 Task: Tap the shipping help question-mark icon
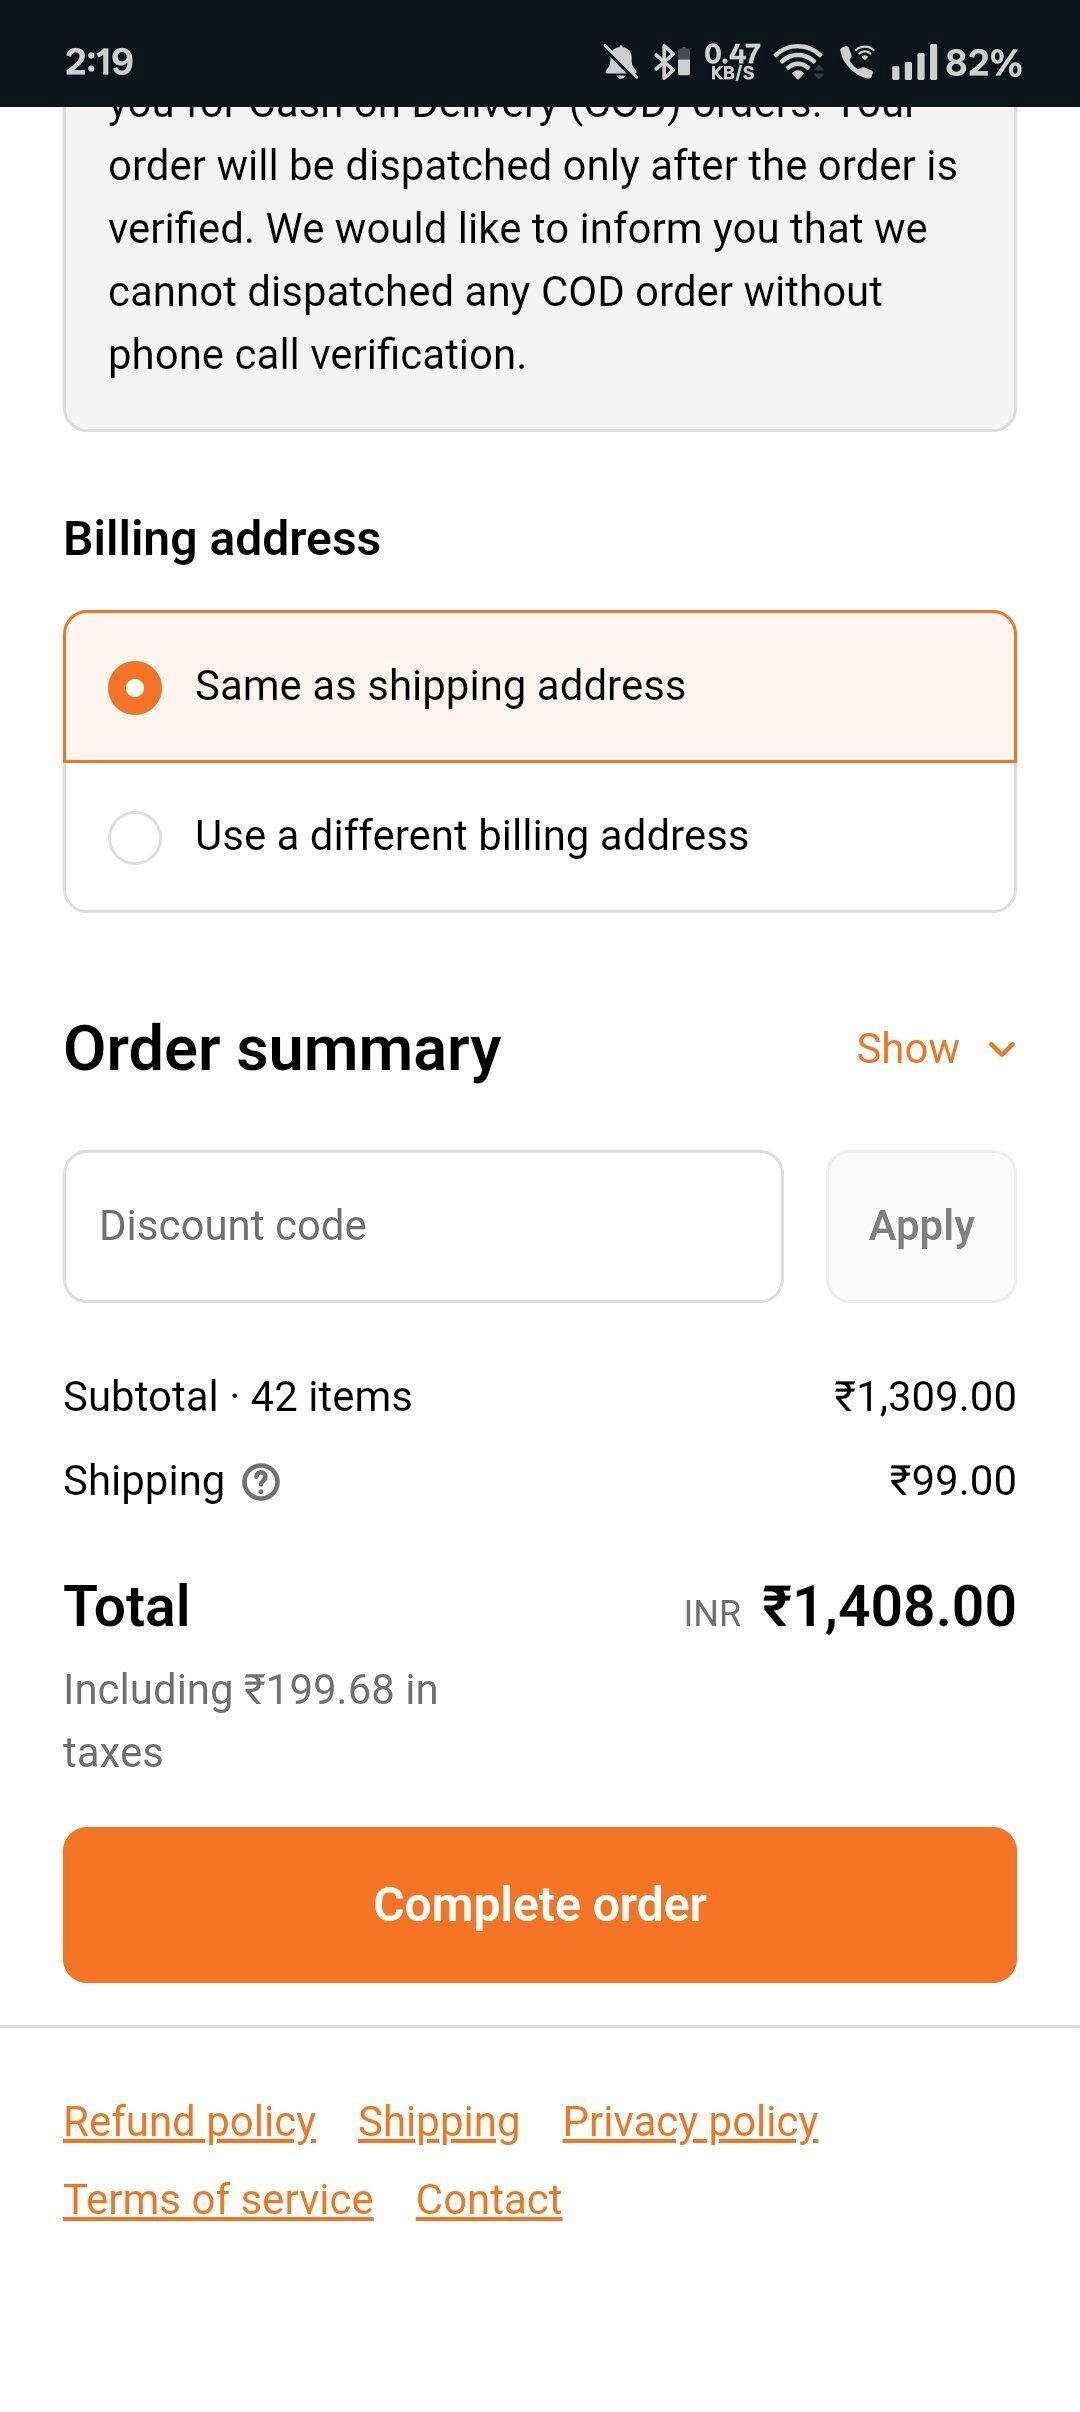[261, 1482]
